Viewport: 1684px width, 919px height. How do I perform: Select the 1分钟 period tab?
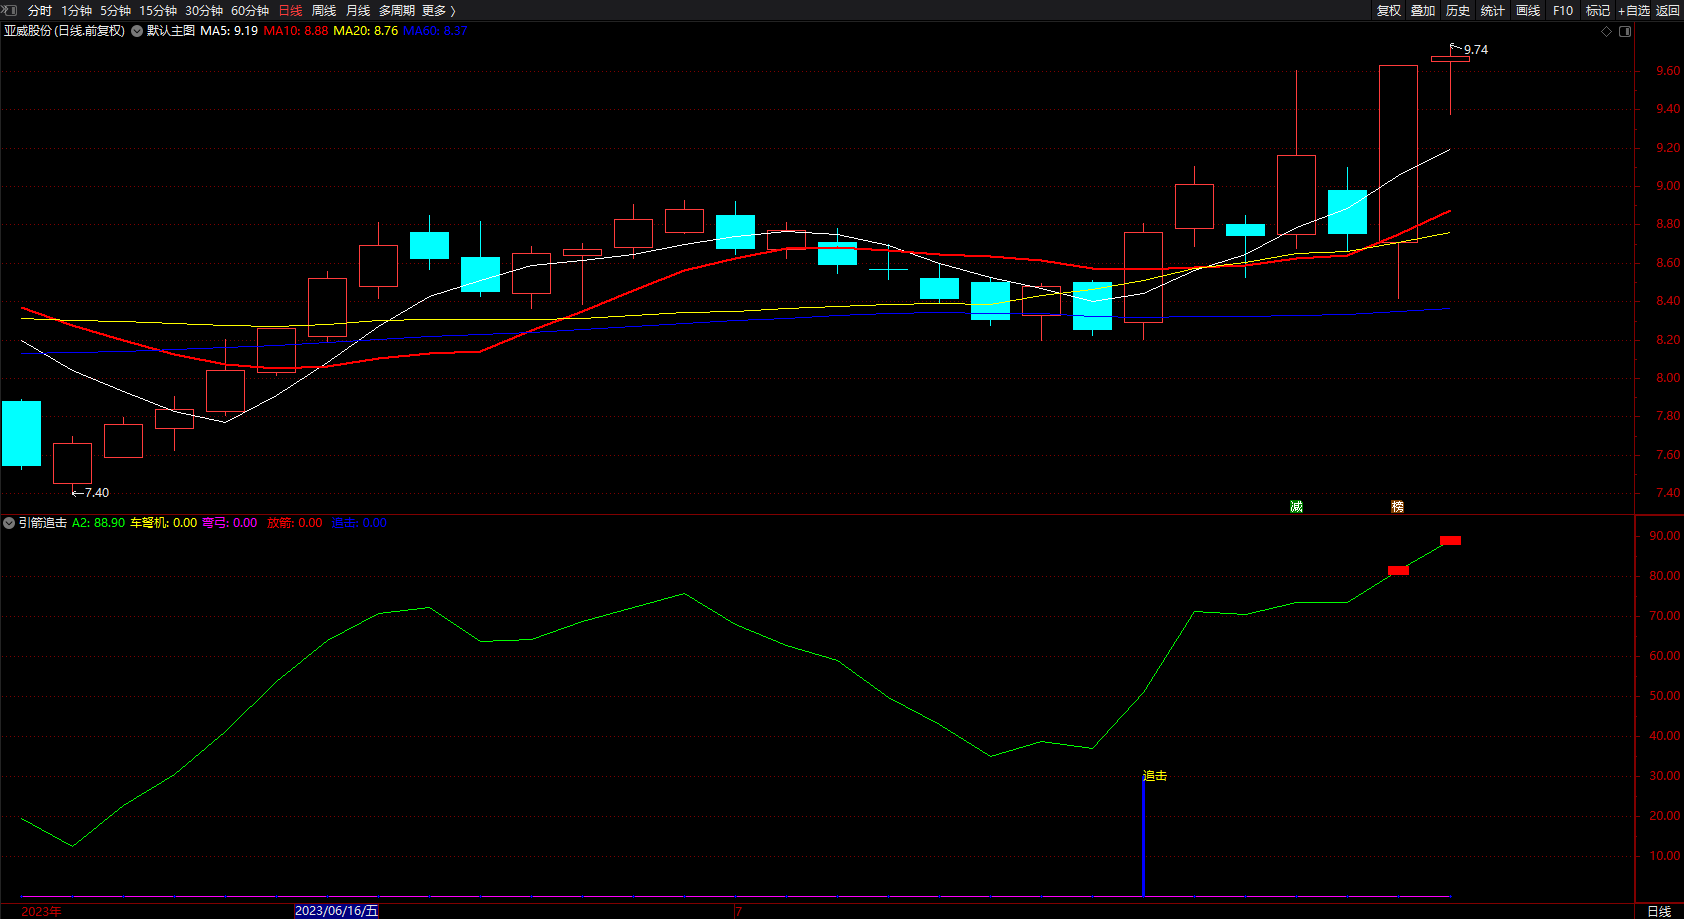[76, 10]
